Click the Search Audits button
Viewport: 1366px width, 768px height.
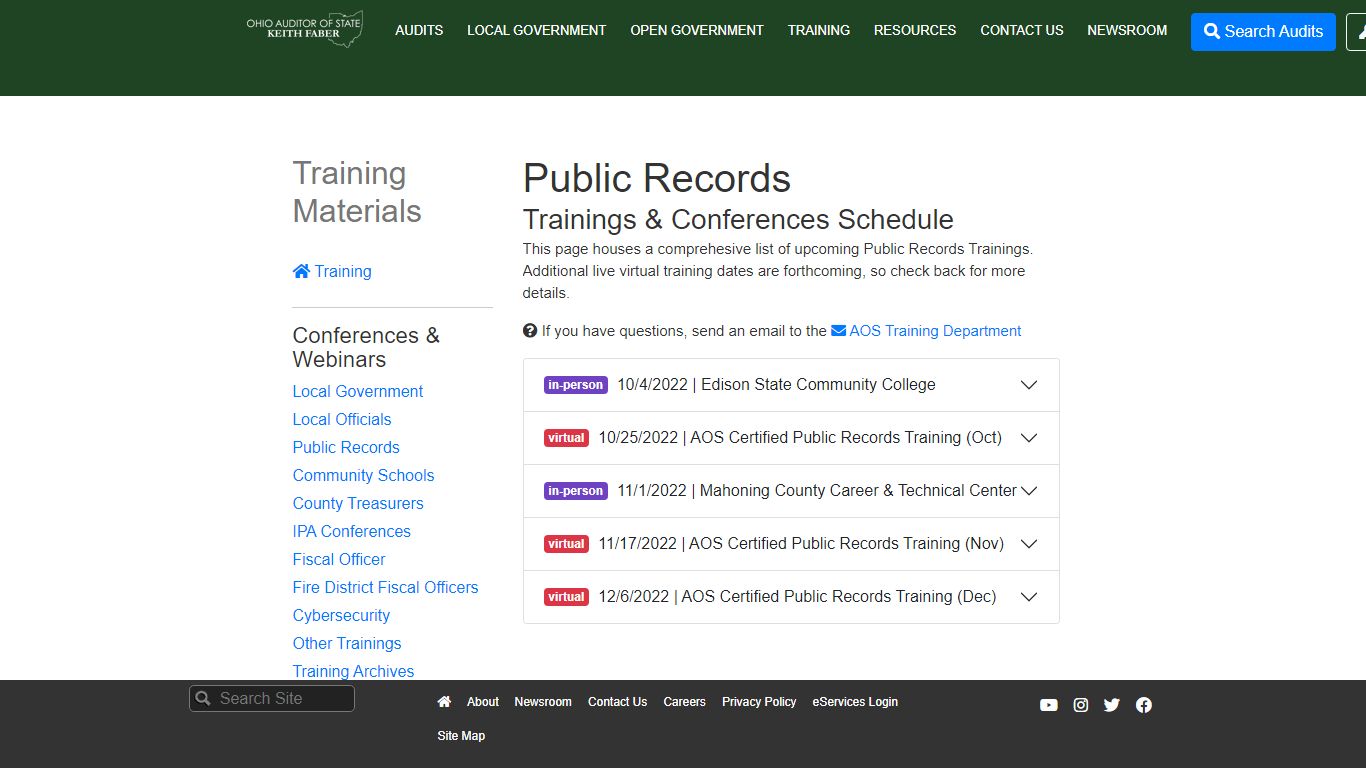[1263, 31]
